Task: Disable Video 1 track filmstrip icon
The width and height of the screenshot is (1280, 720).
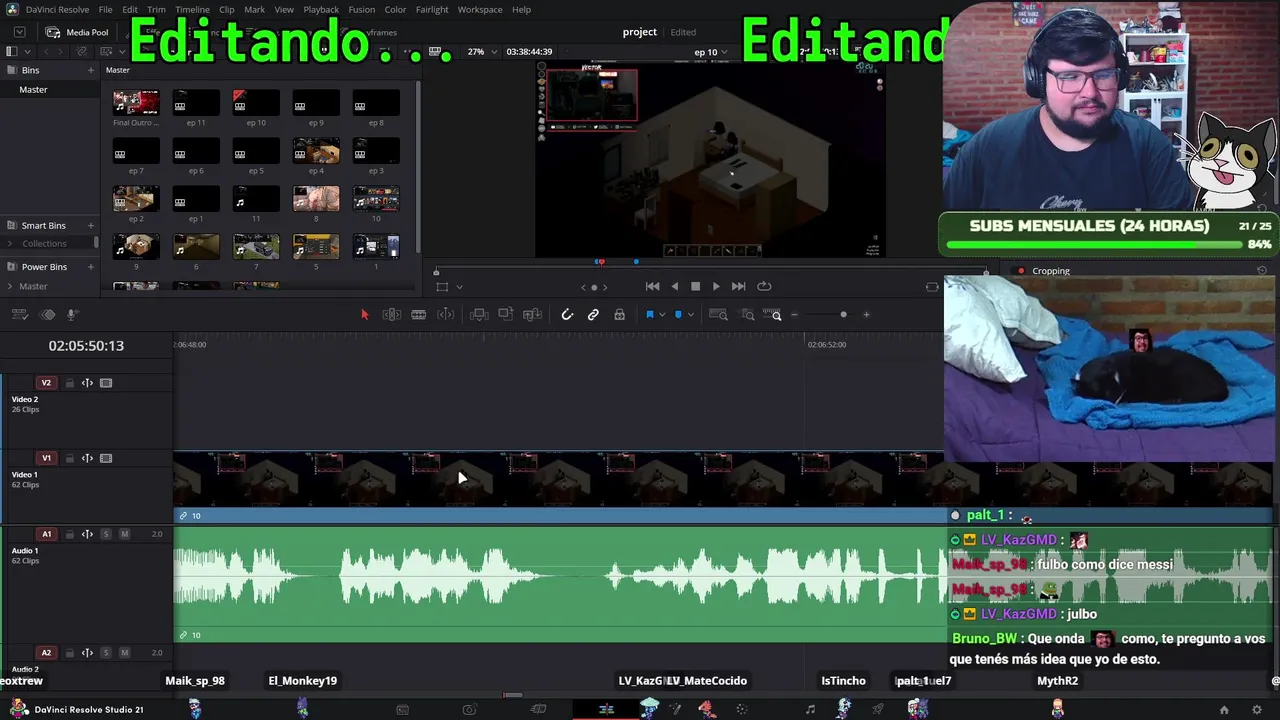Action: (106, 458)
